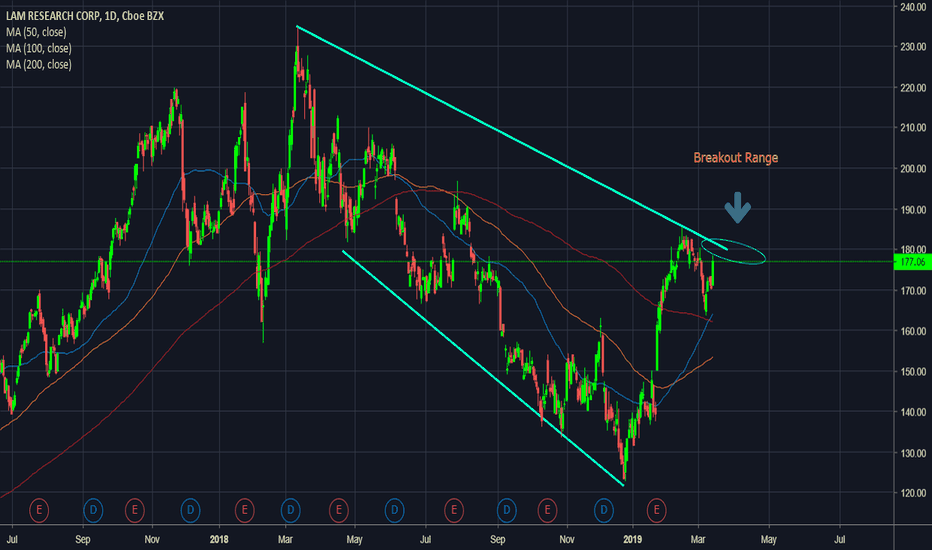Open the earnings marker dated January 2019
Viewport: 932px width, 550px height.
click(657, 510)
